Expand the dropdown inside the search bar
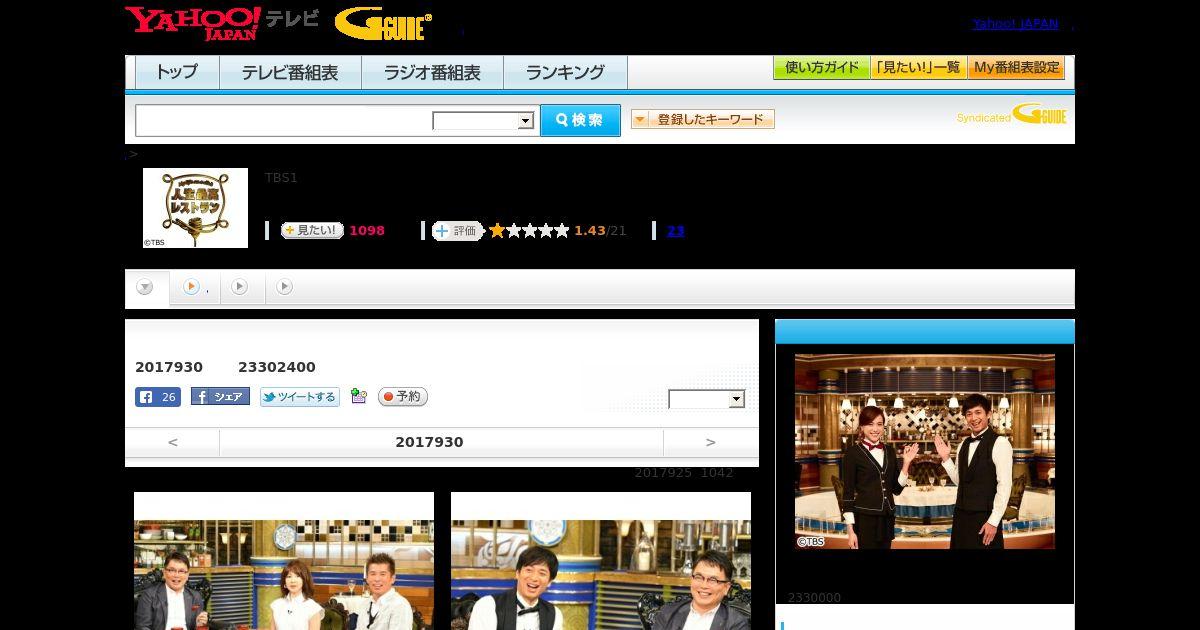 click(483, 121)
